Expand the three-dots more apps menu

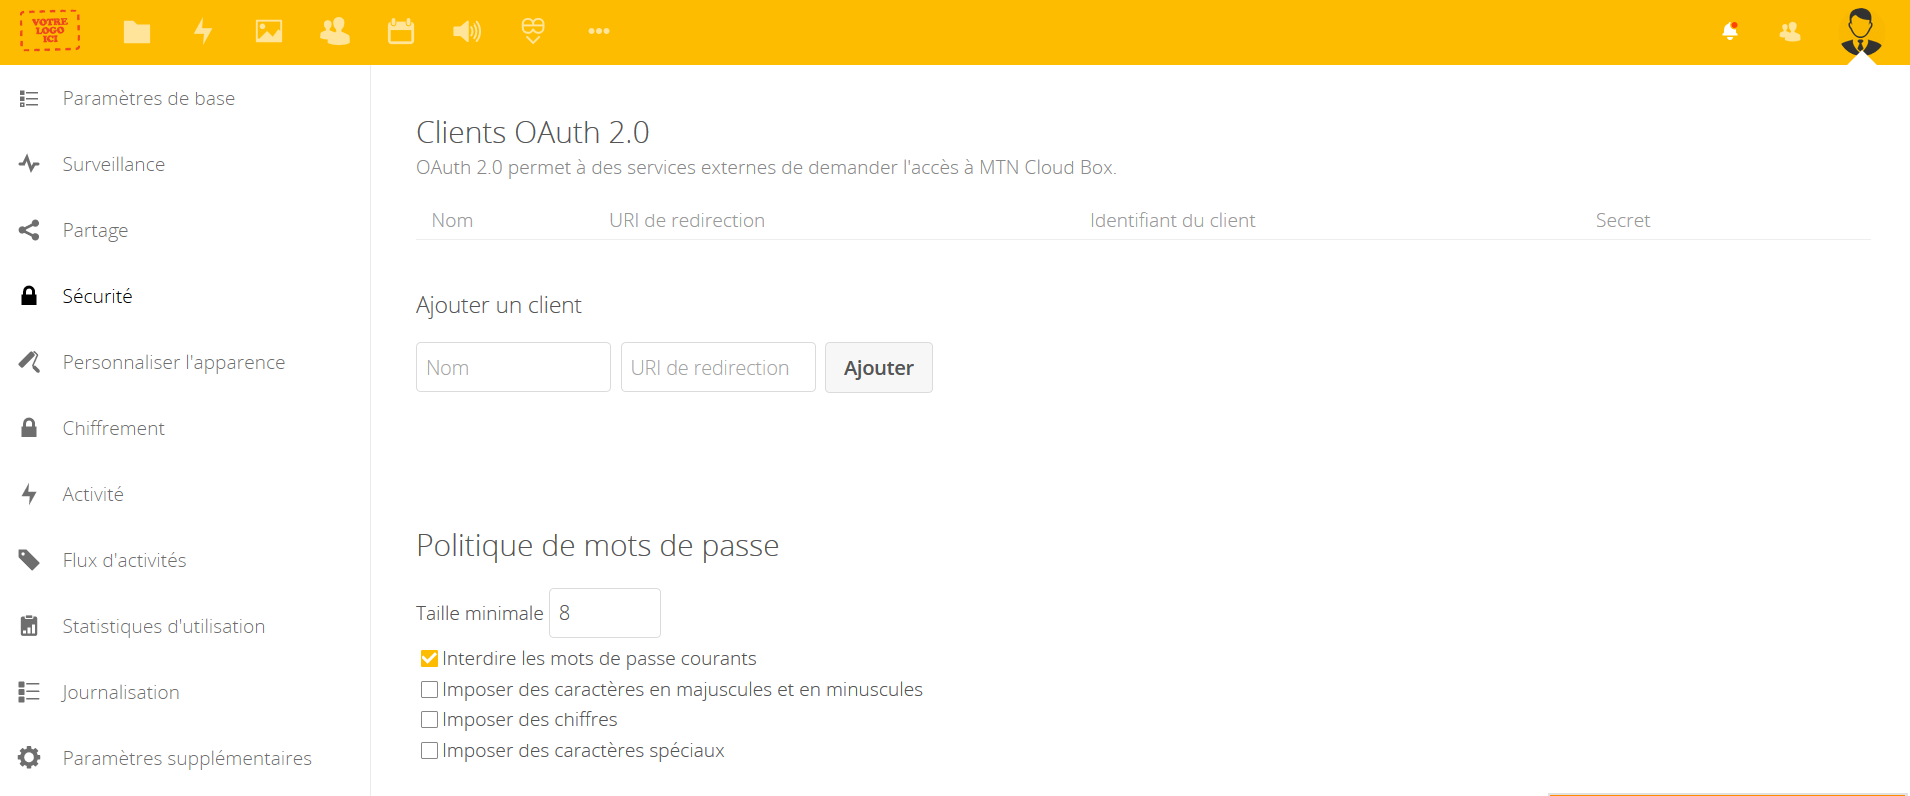(x=599, y=32)
